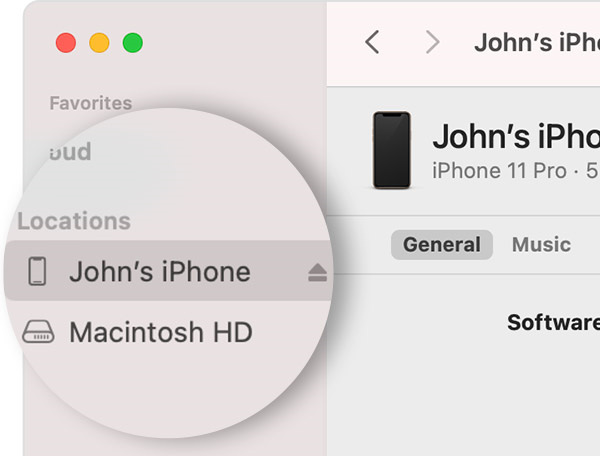Click the Software label
600x456 pixels.
553,322
